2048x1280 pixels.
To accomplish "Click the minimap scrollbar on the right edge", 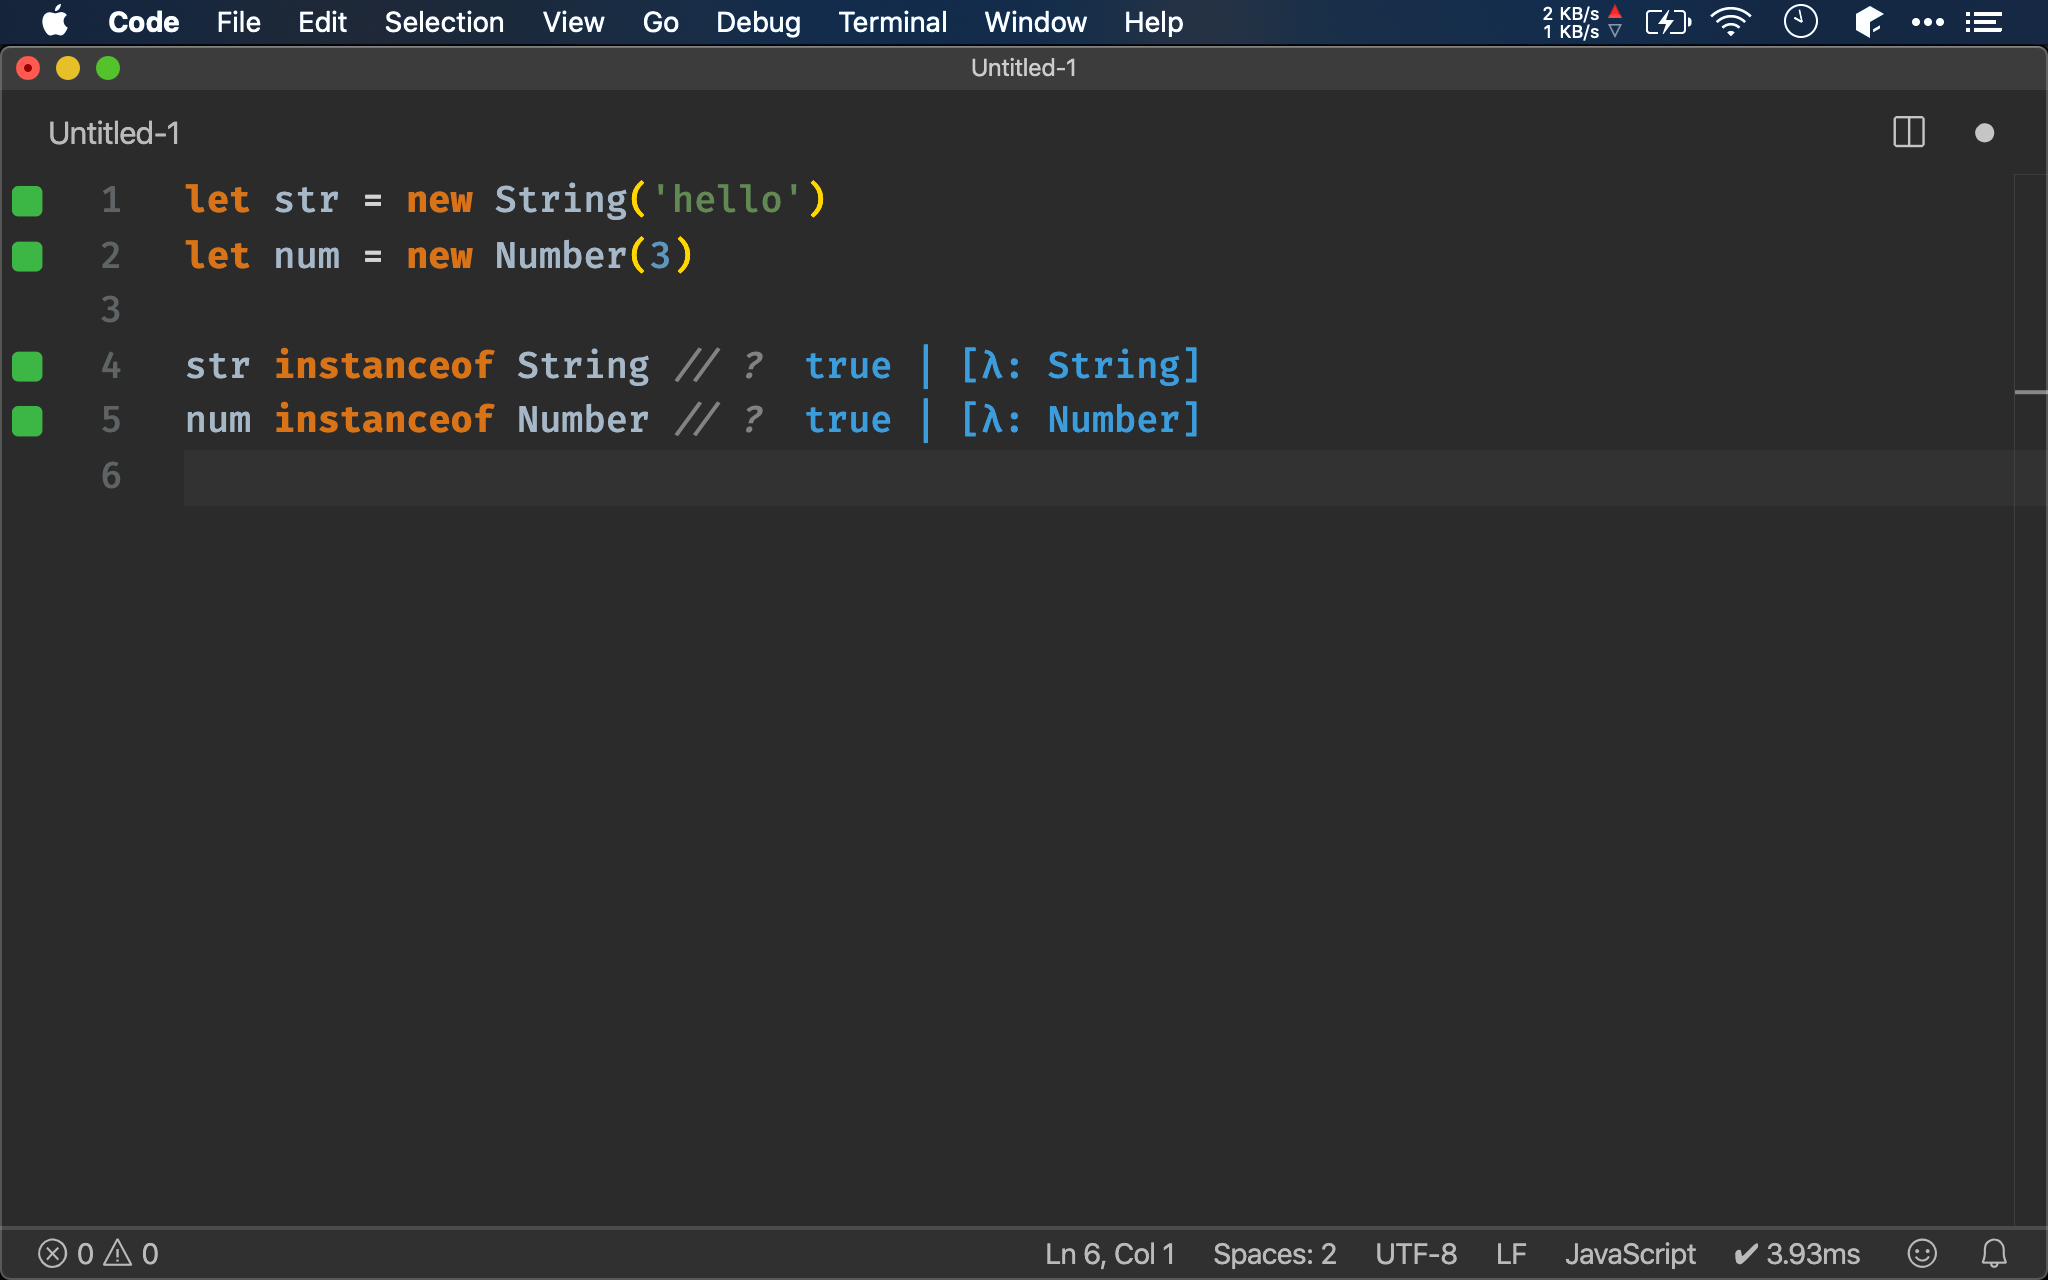I will (x=2030, y=392).
